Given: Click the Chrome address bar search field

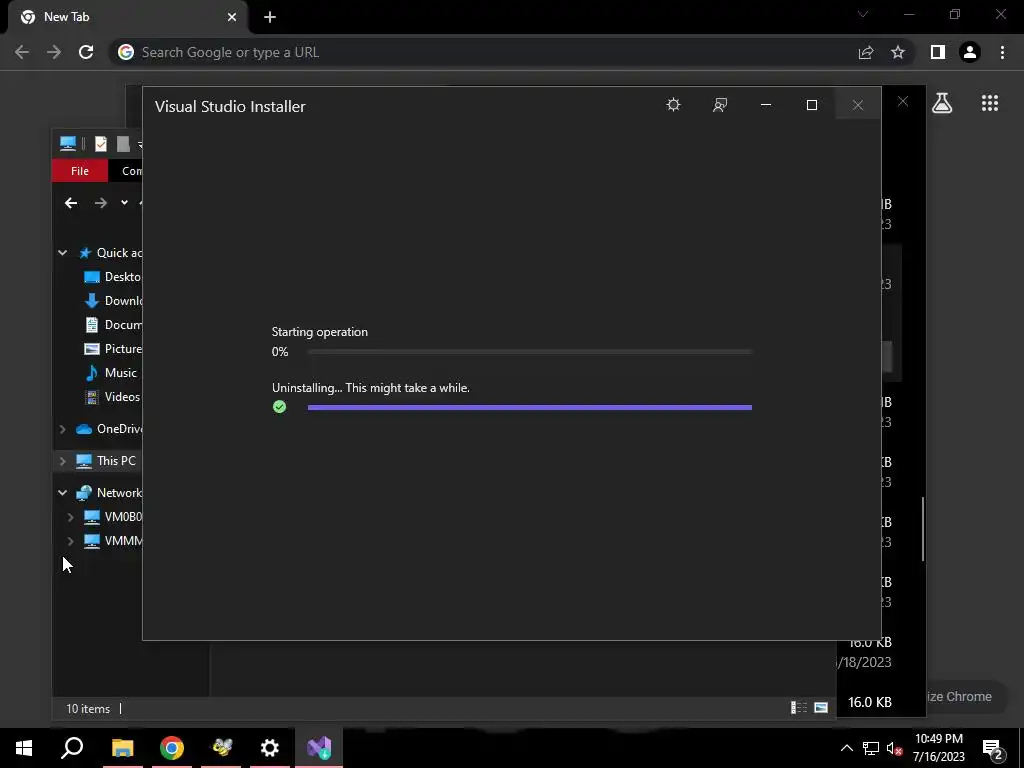Looking at the screenshot, I should pos(483,52).
